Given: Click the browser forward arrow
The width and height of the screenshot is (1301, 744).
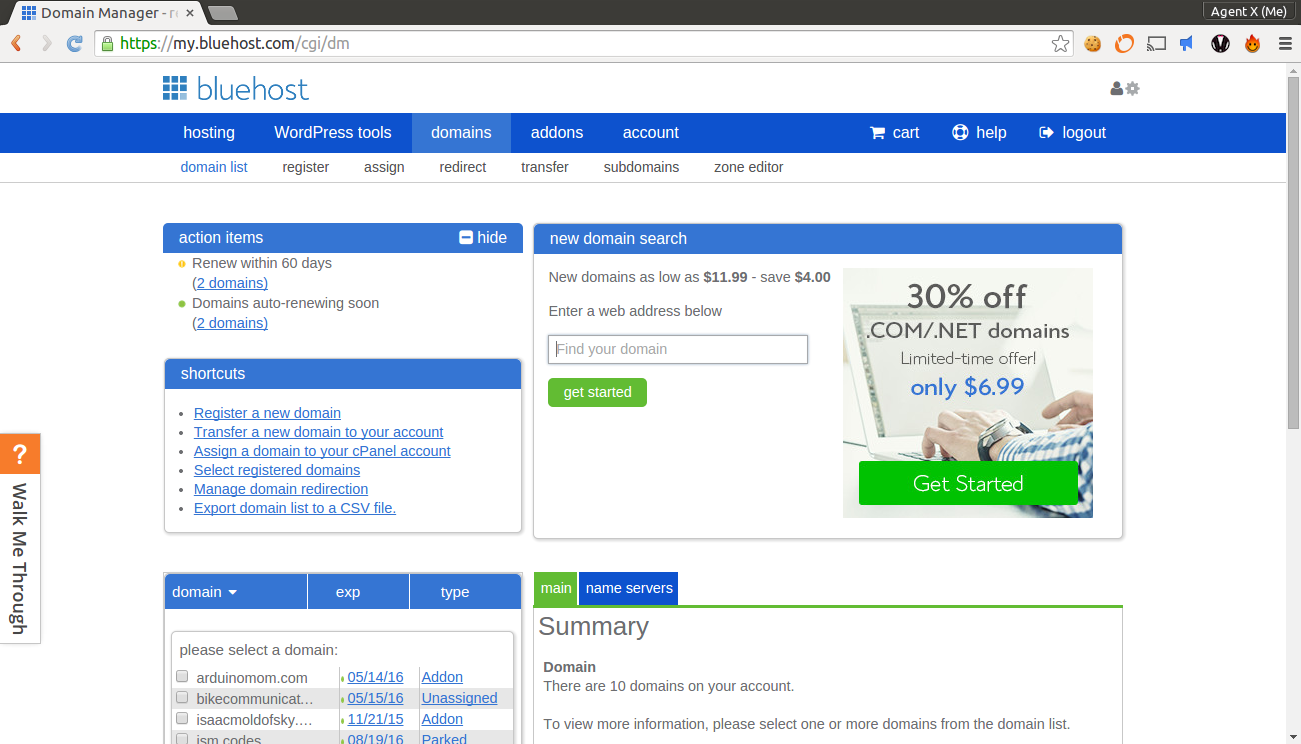Looking at the screenshot, I should [46, 43].
